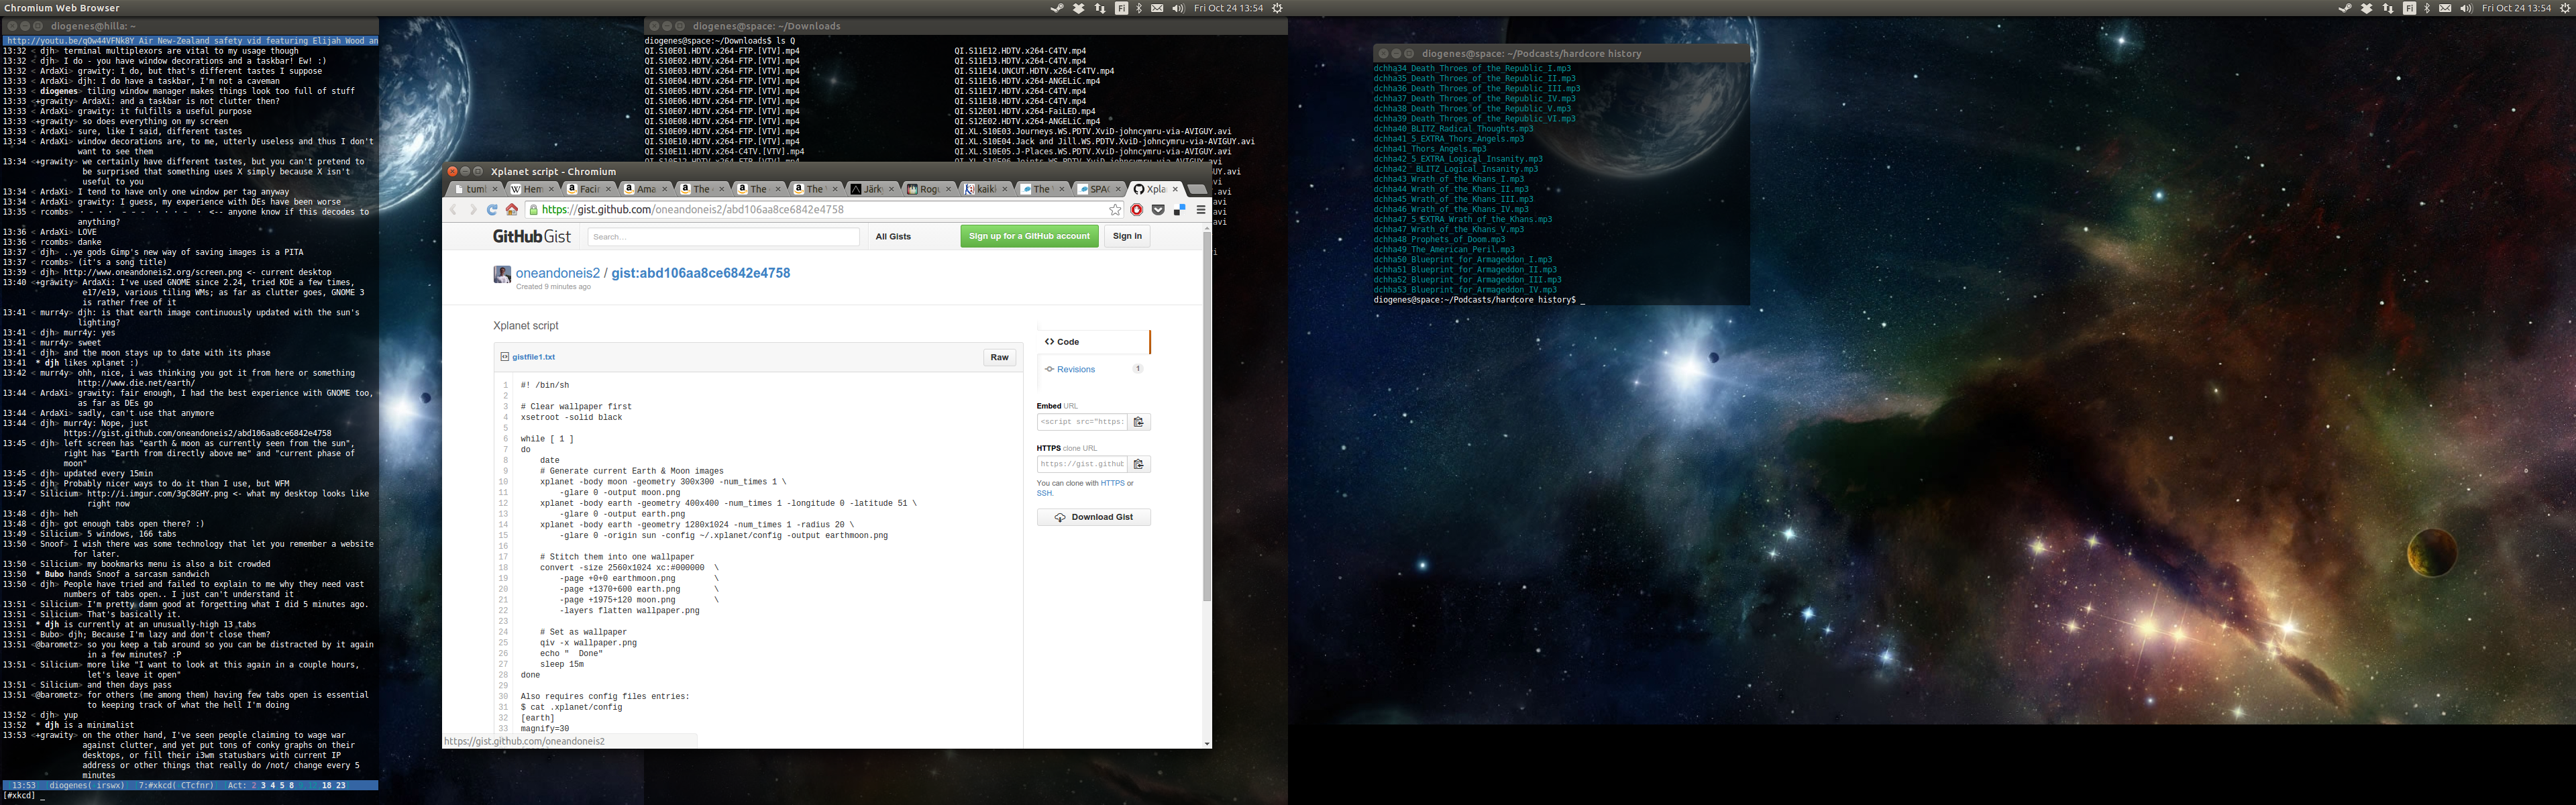Open the mail indicator in left panel
This screenshot has width=2576, height=805.
click(x=1157, y=8)
